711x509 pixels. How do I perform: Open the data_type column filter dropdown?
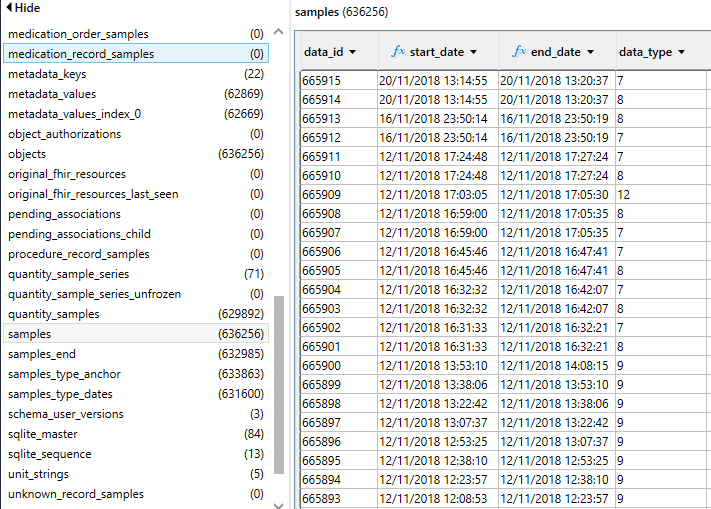[x=681, y=52]
